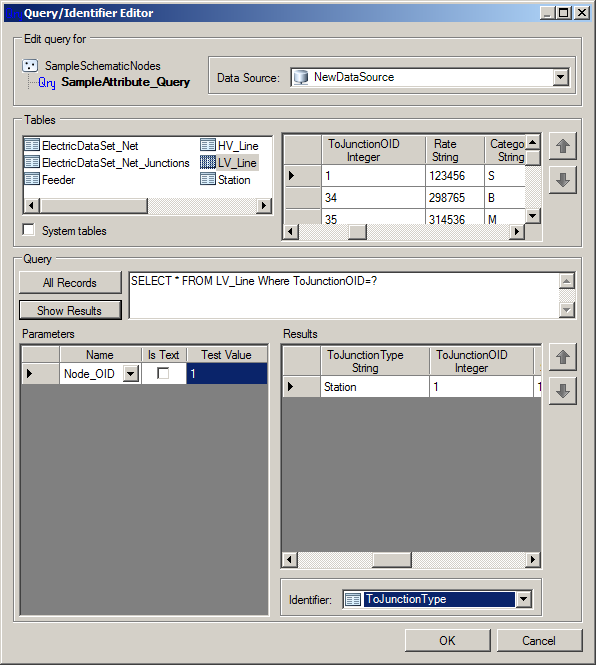Select the ElectricDataSet_Net table icon
The width and height of the screenshot is (596, 665).
32,145
